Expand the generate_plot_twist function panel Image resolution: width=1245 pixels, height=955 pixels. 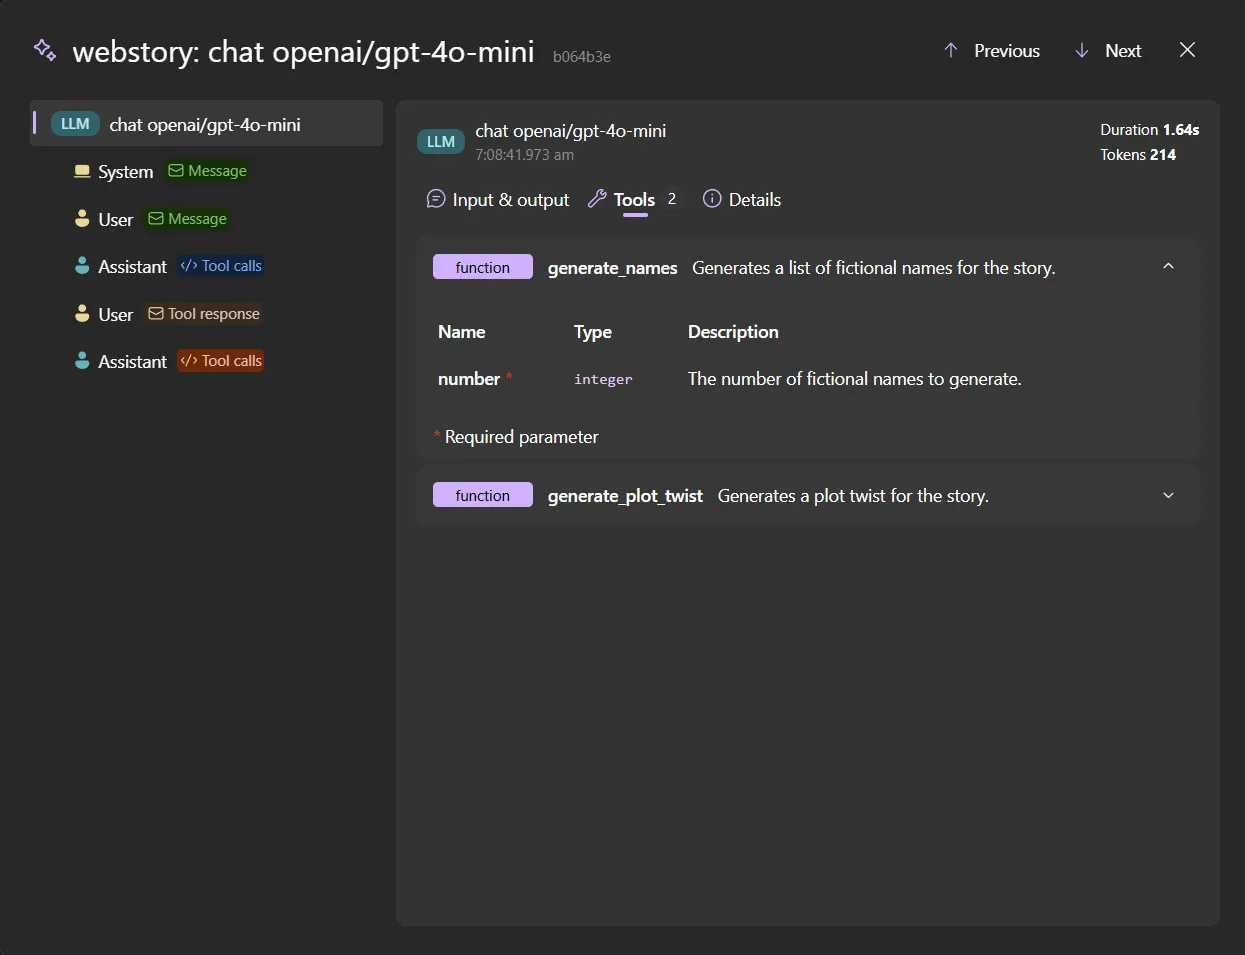coord(1168,495)
